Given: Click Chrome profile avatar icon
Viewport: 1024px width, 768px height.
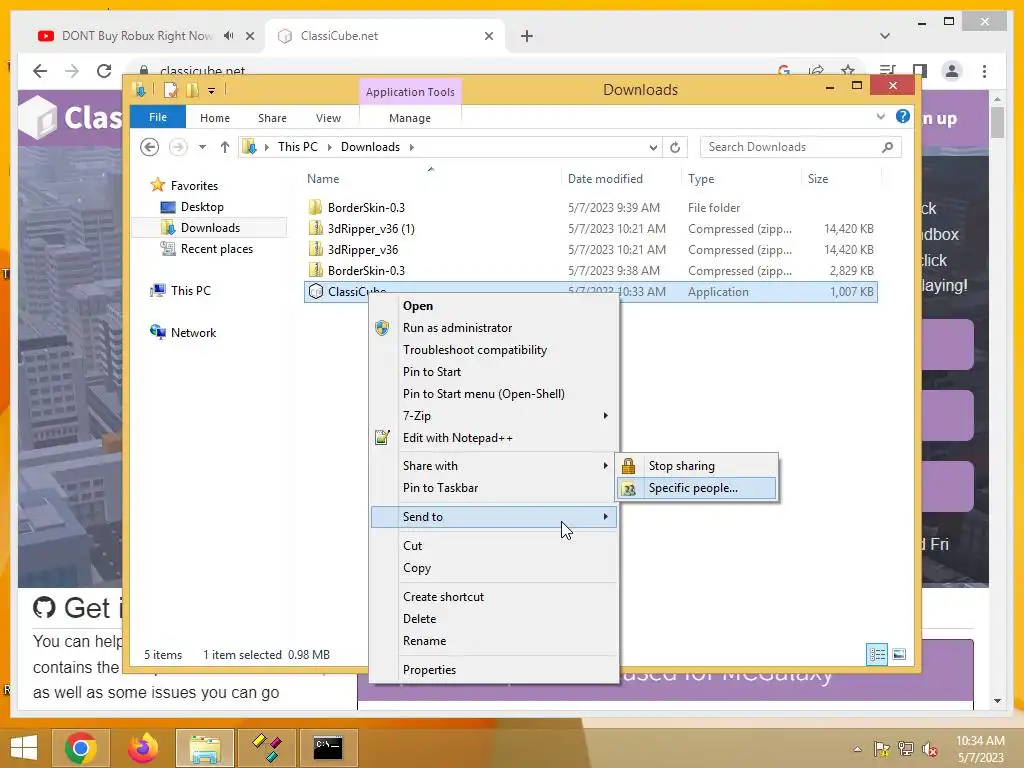Looking at the screenshot, I should click(x=952, y=71).
